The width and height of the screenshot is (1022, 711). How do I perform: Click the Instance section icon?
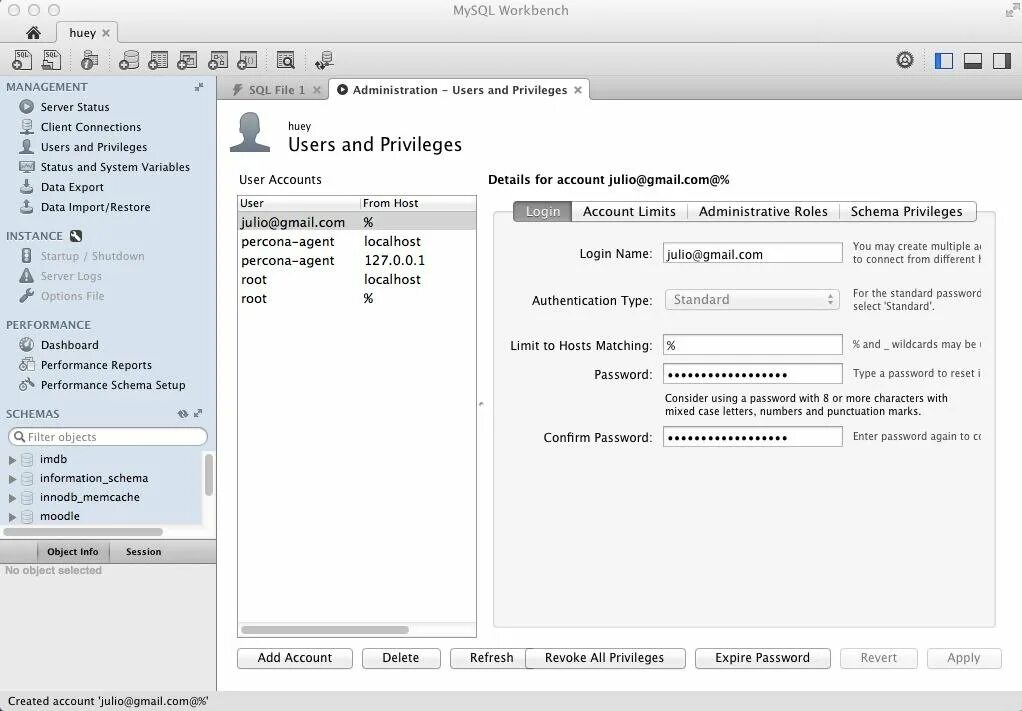coord(76,236)
